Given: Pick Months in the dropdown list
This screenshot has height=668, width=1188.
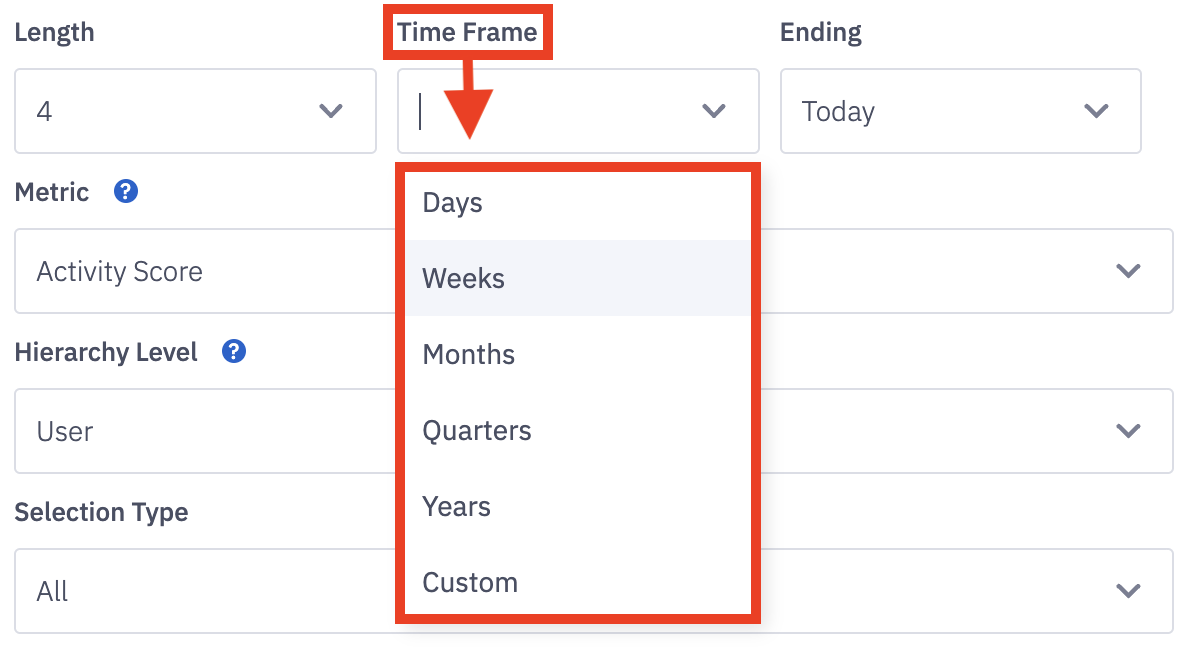Looking at the screenshot, I should click(x=578, y=354).
